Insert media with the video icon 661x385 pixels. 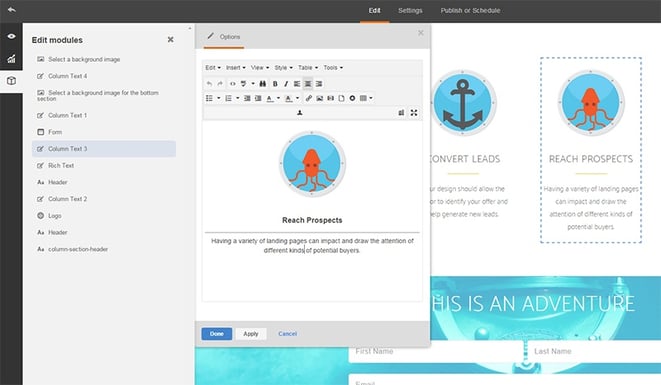[330, 98]
